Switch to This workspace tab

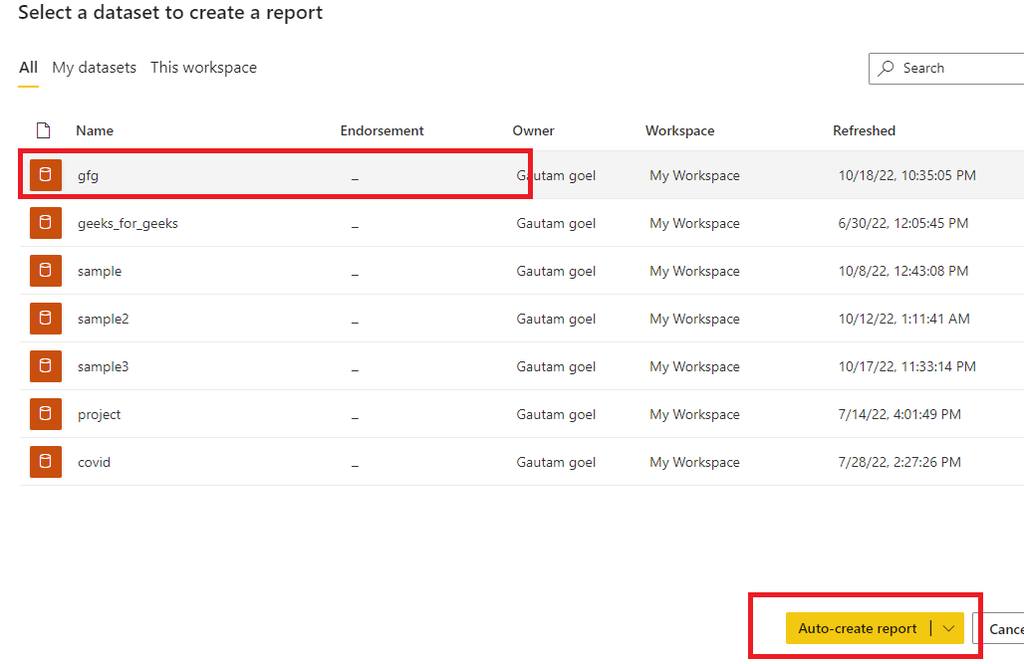pyautogui.click(x=204, y=67)
